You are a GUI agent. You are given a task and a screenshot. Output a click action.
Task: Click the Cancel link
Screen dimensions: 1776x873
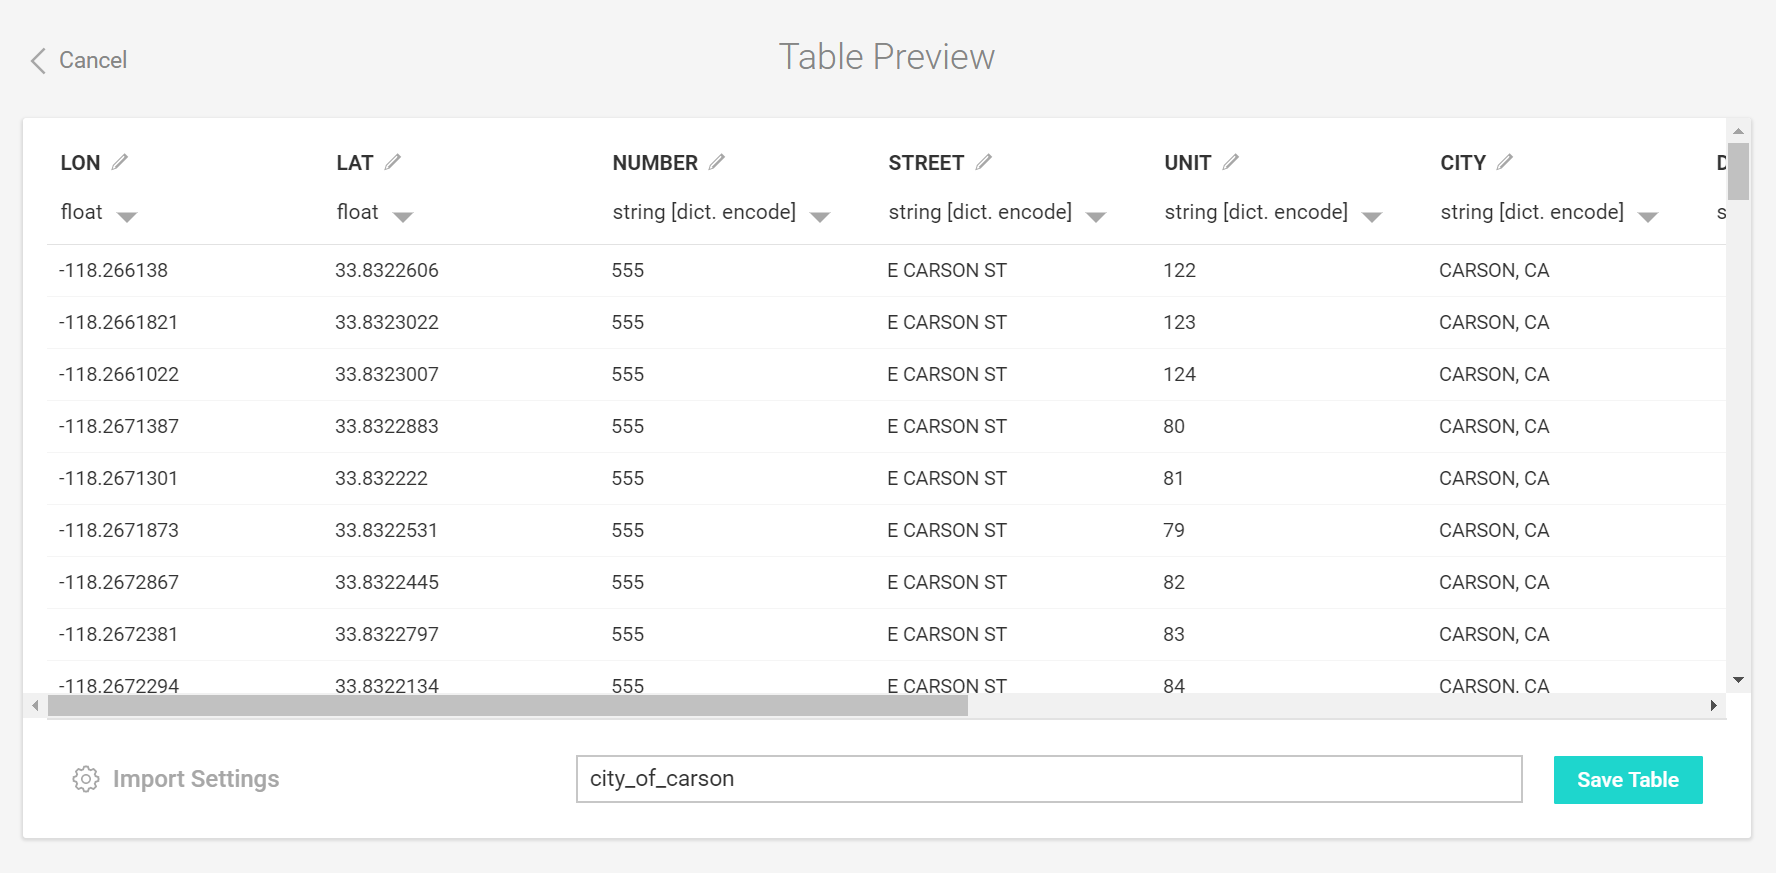coord(93,60)
